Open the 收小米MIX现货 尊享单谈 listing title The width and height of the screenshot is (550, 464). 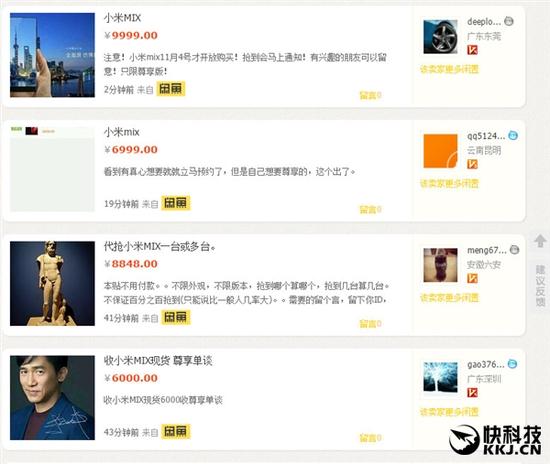tap(158, 361)
